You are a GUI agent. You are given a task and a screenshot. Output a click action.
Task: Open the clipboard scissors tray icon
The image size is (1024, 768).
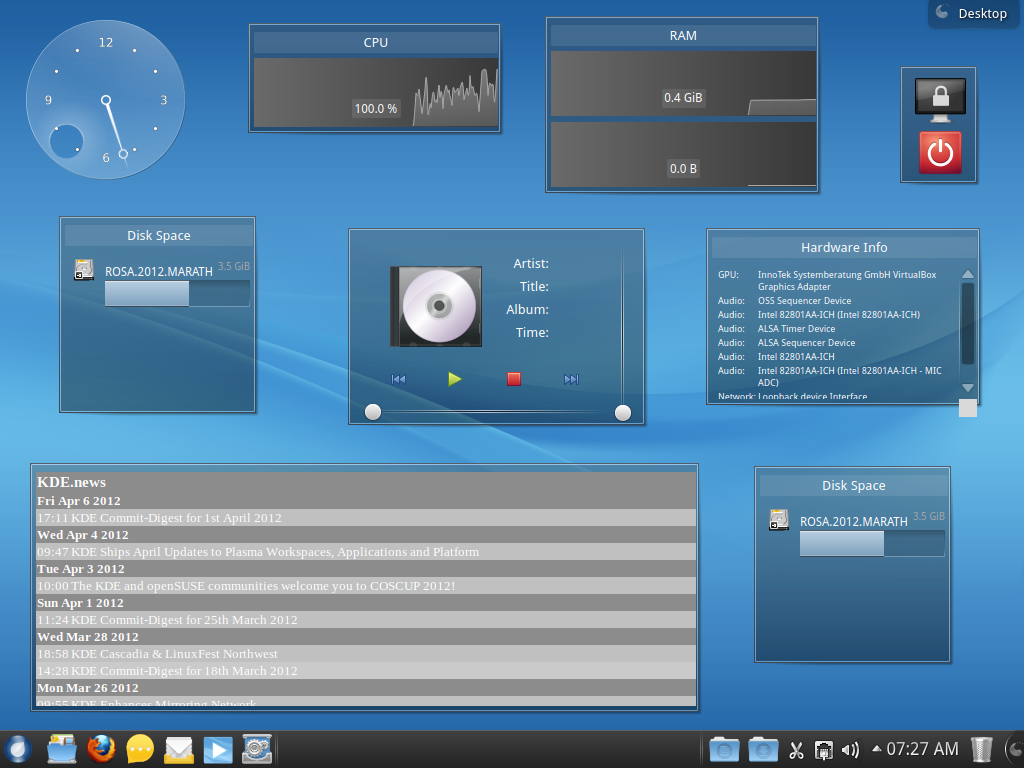(x=797, y=749)
